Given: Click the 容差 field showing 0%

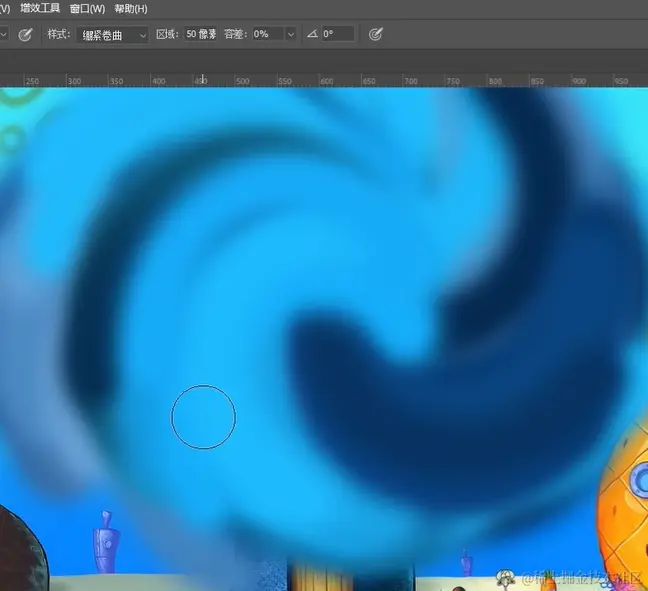Looking at the screenshot, I should point(268,34).
